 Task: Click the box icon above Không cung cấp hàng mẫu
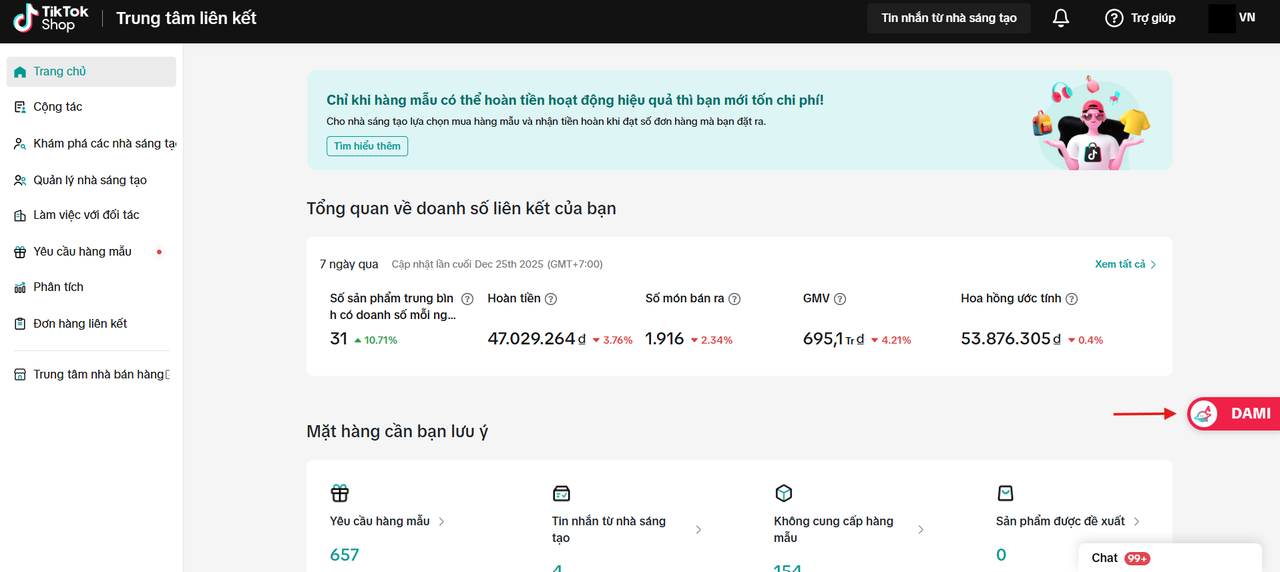[784, 493]
